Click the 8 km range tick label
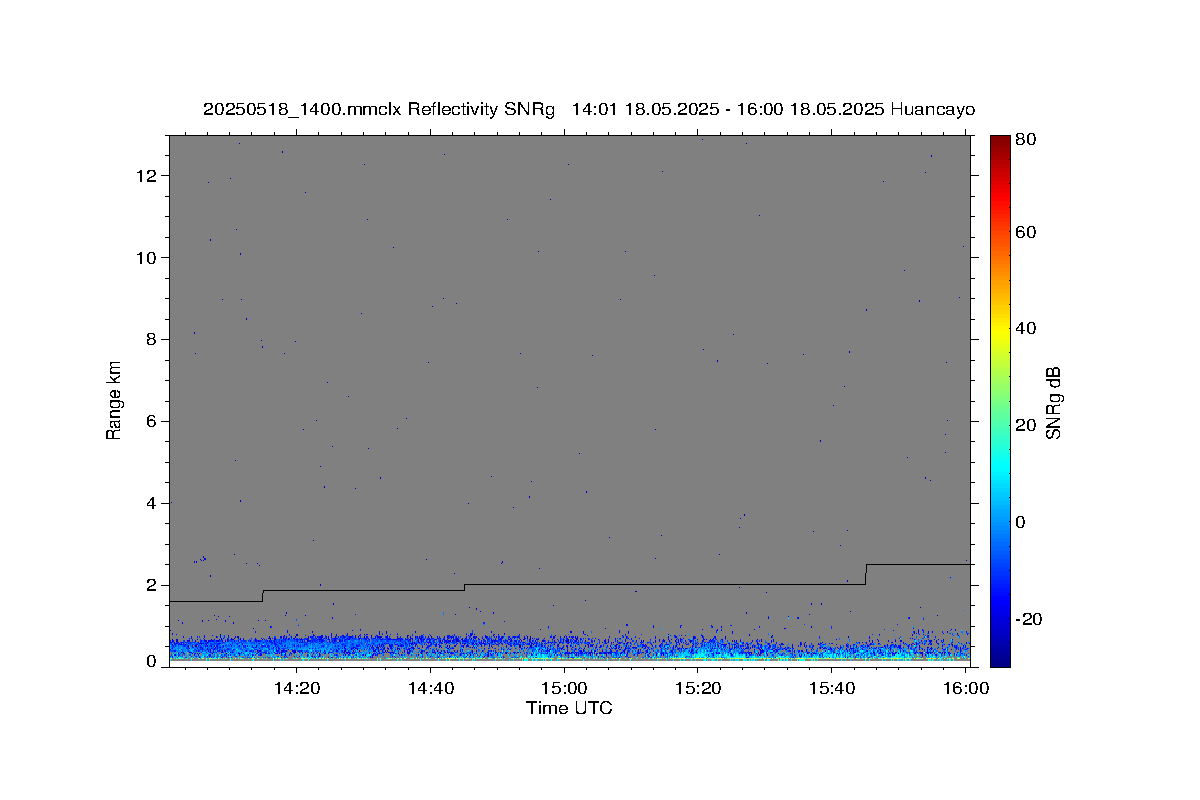The image size is (1200, 800). tap(152, 340)
